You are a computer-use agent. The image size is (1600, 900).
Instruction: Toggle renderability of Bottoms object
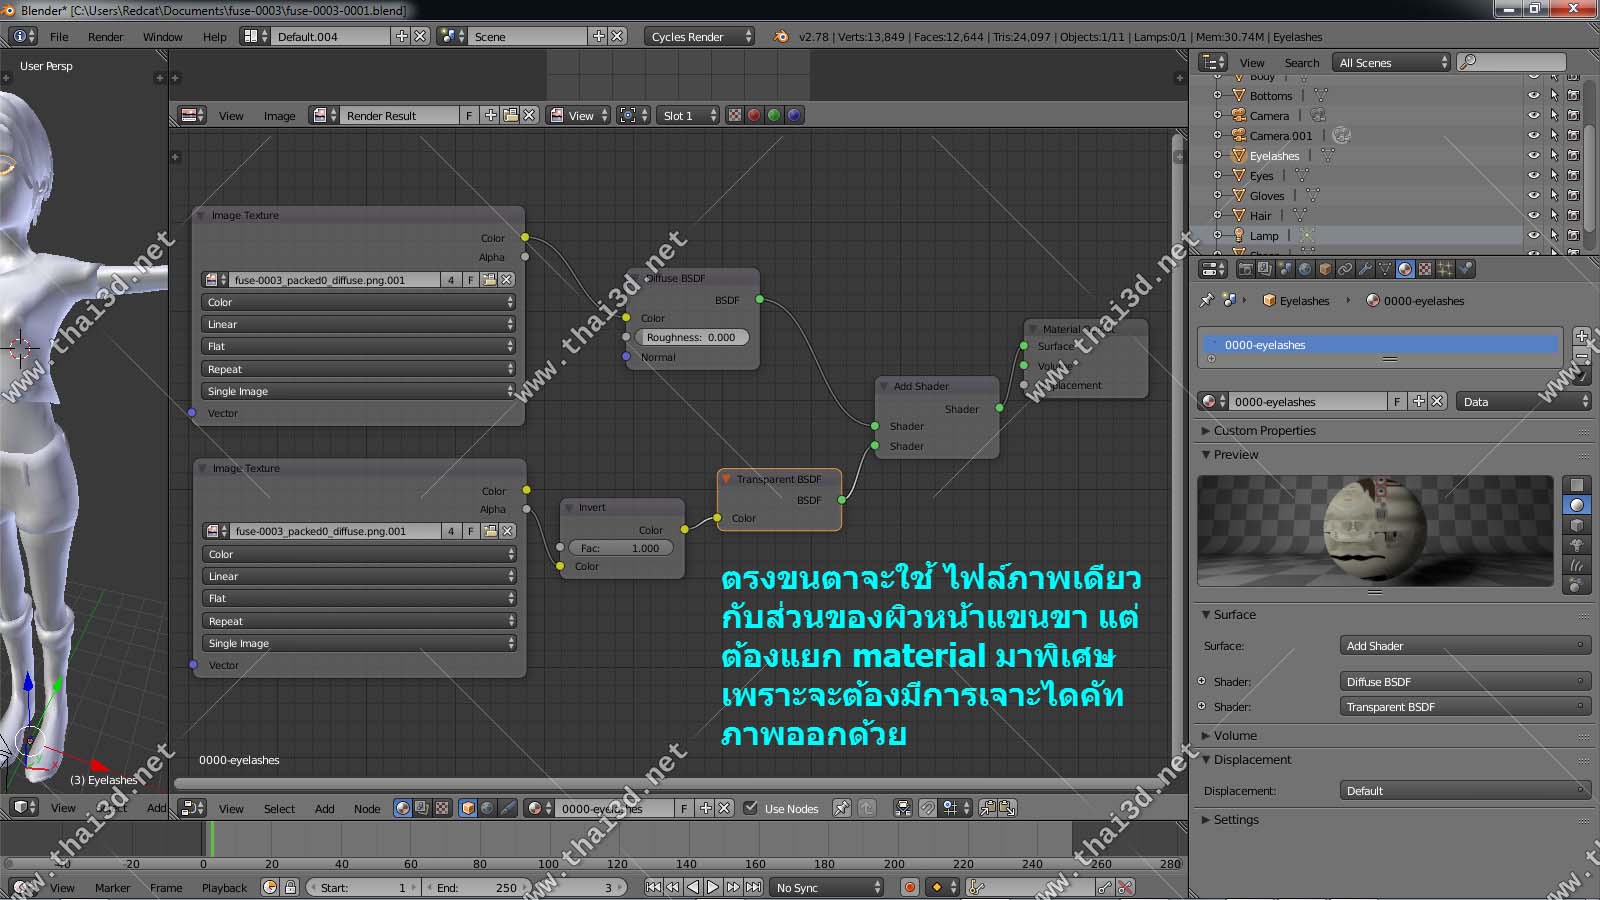tap(1574, 95)
